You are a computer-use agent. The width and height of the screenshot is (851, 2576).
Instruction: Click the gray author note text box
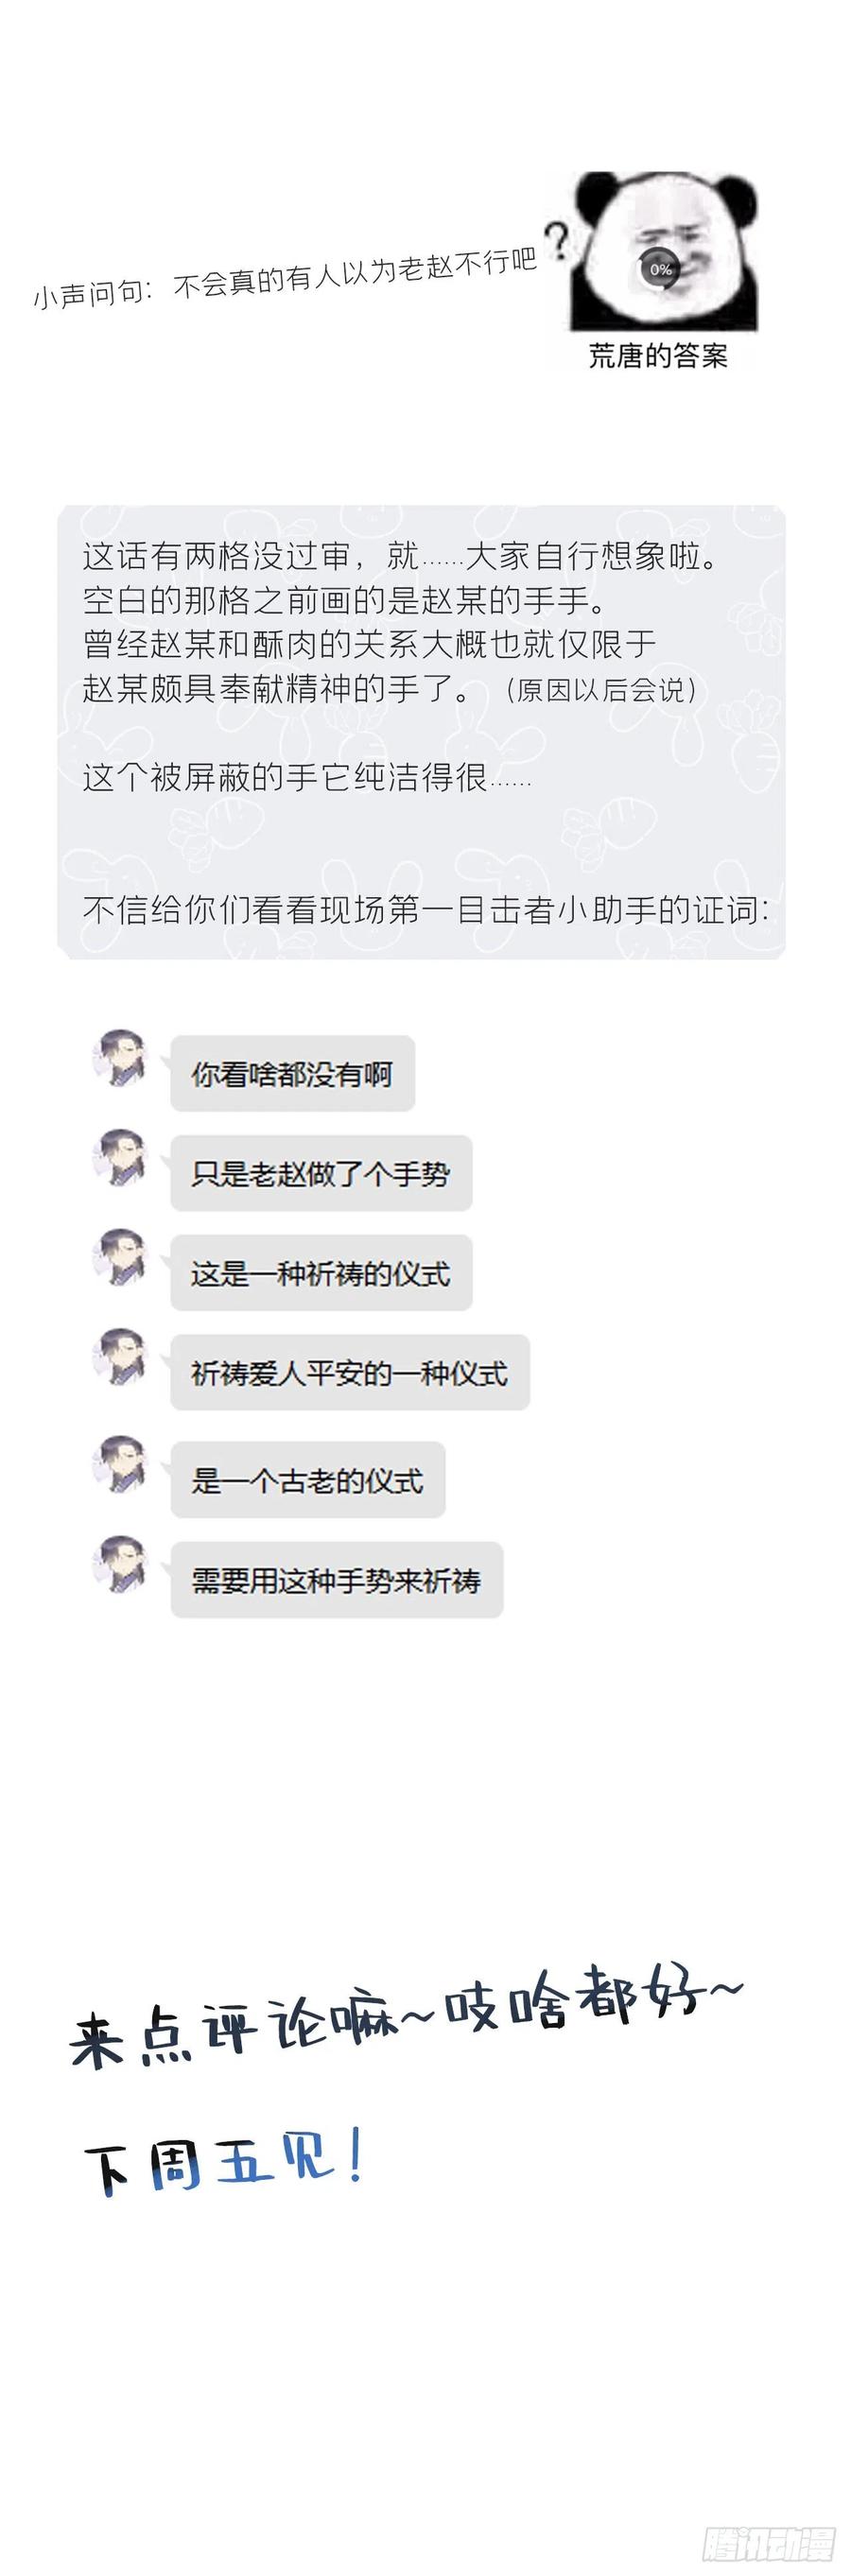421,732
